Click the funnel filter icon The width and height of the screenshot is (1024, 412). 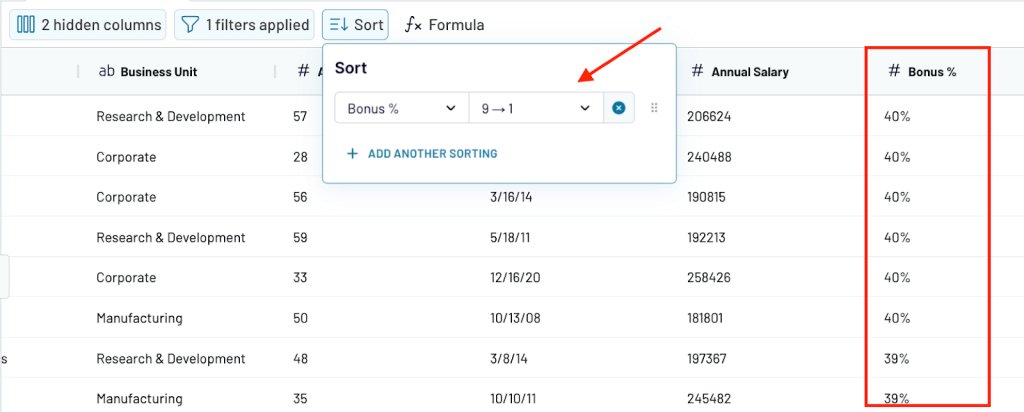pyautogui.click(x=189, y=25)
